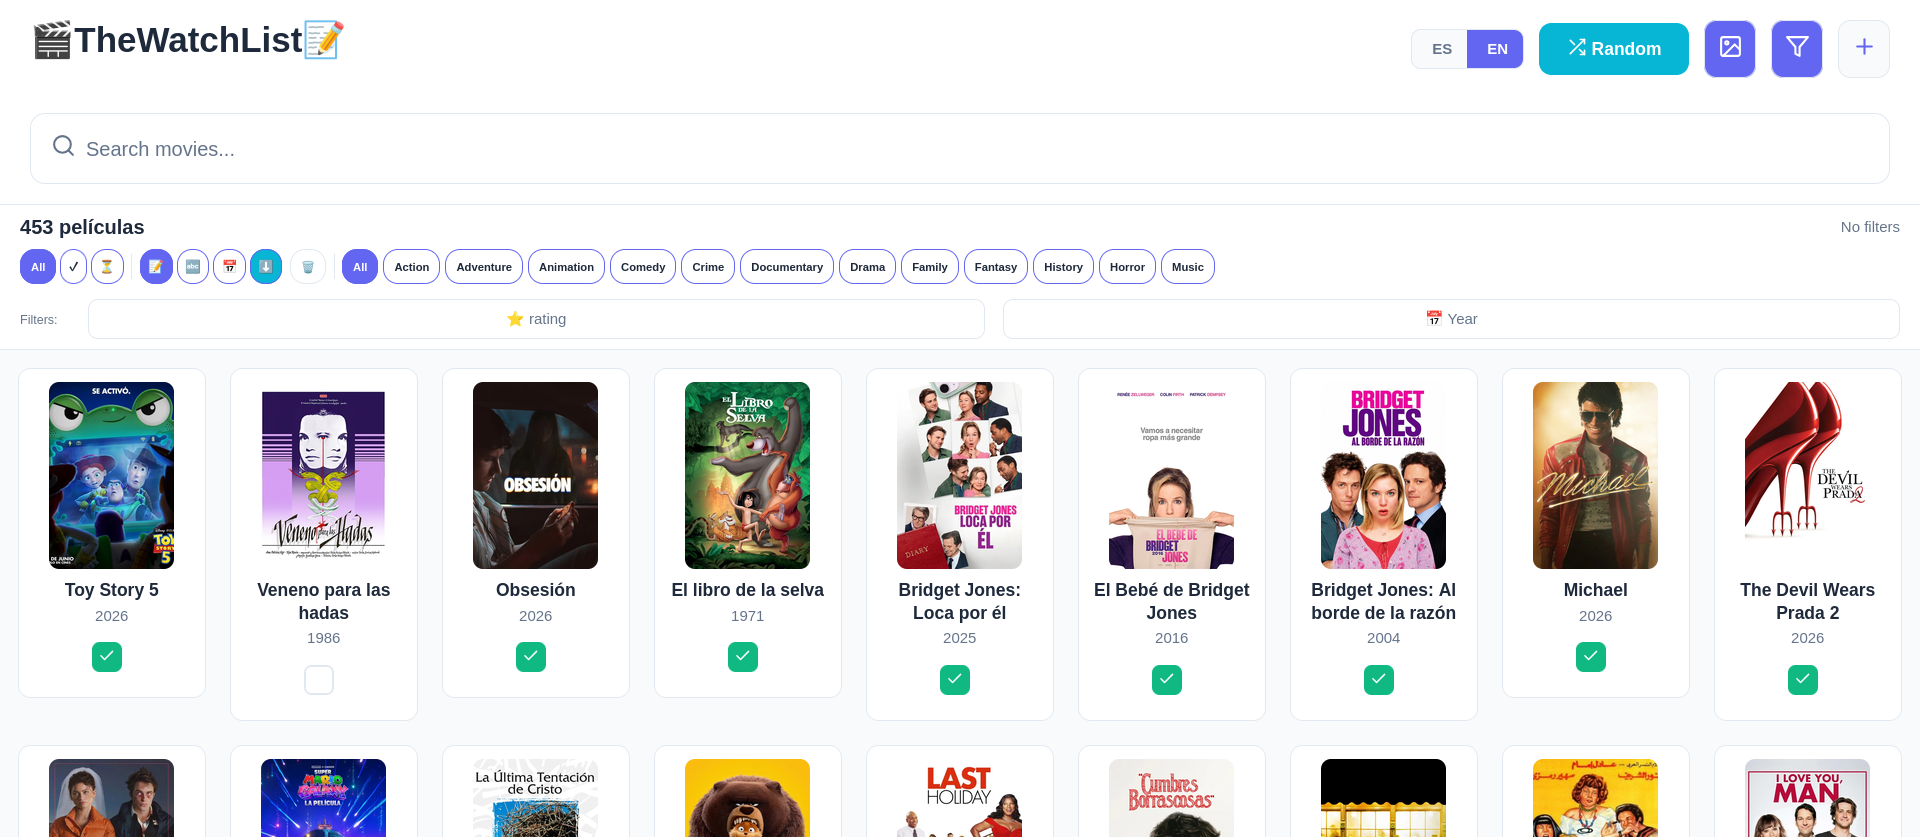Sort alphabetically with the abc icon

click(x=193, y=267)
